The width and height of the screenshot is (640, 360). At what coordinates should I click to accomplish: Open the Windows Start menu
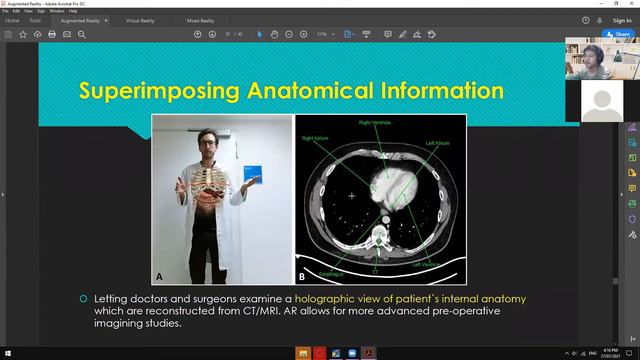tap(8, 353)
